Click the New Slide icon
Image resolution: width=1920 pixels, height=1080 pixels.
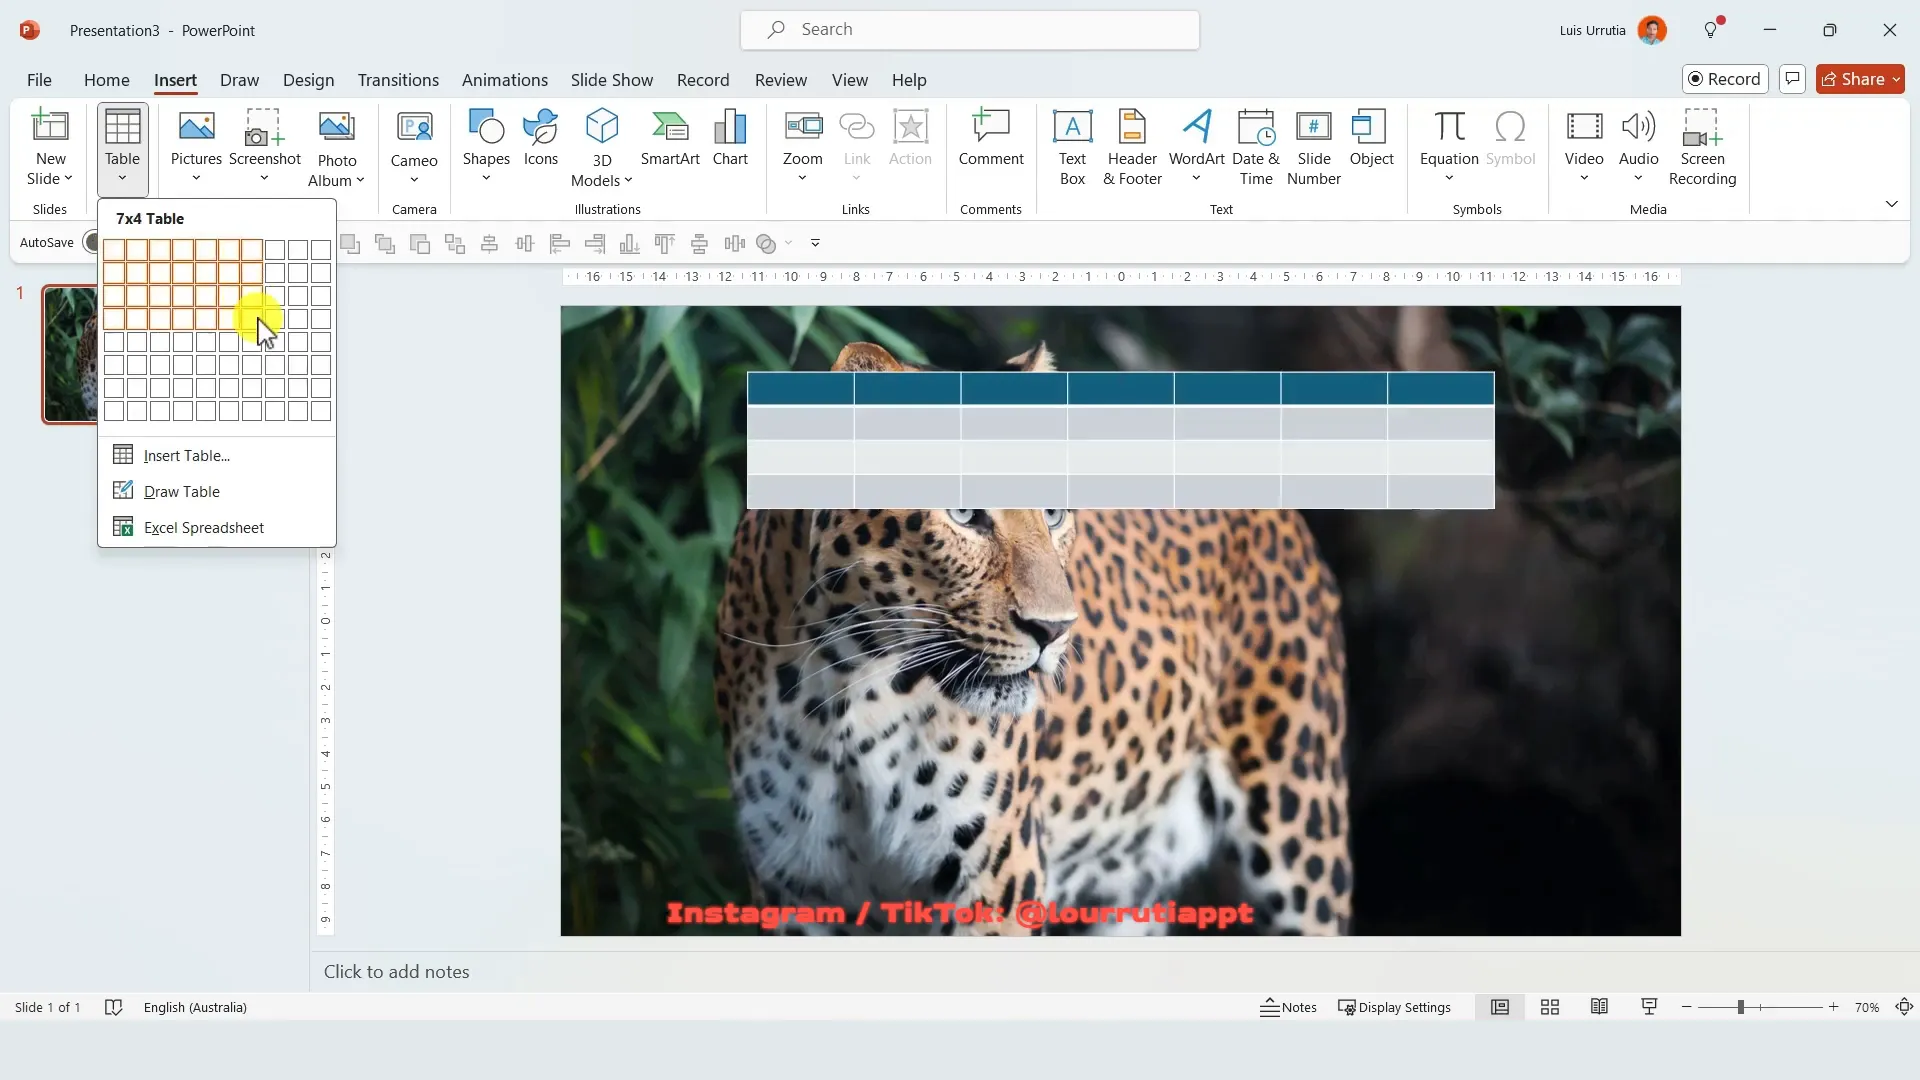pos(50,127)
